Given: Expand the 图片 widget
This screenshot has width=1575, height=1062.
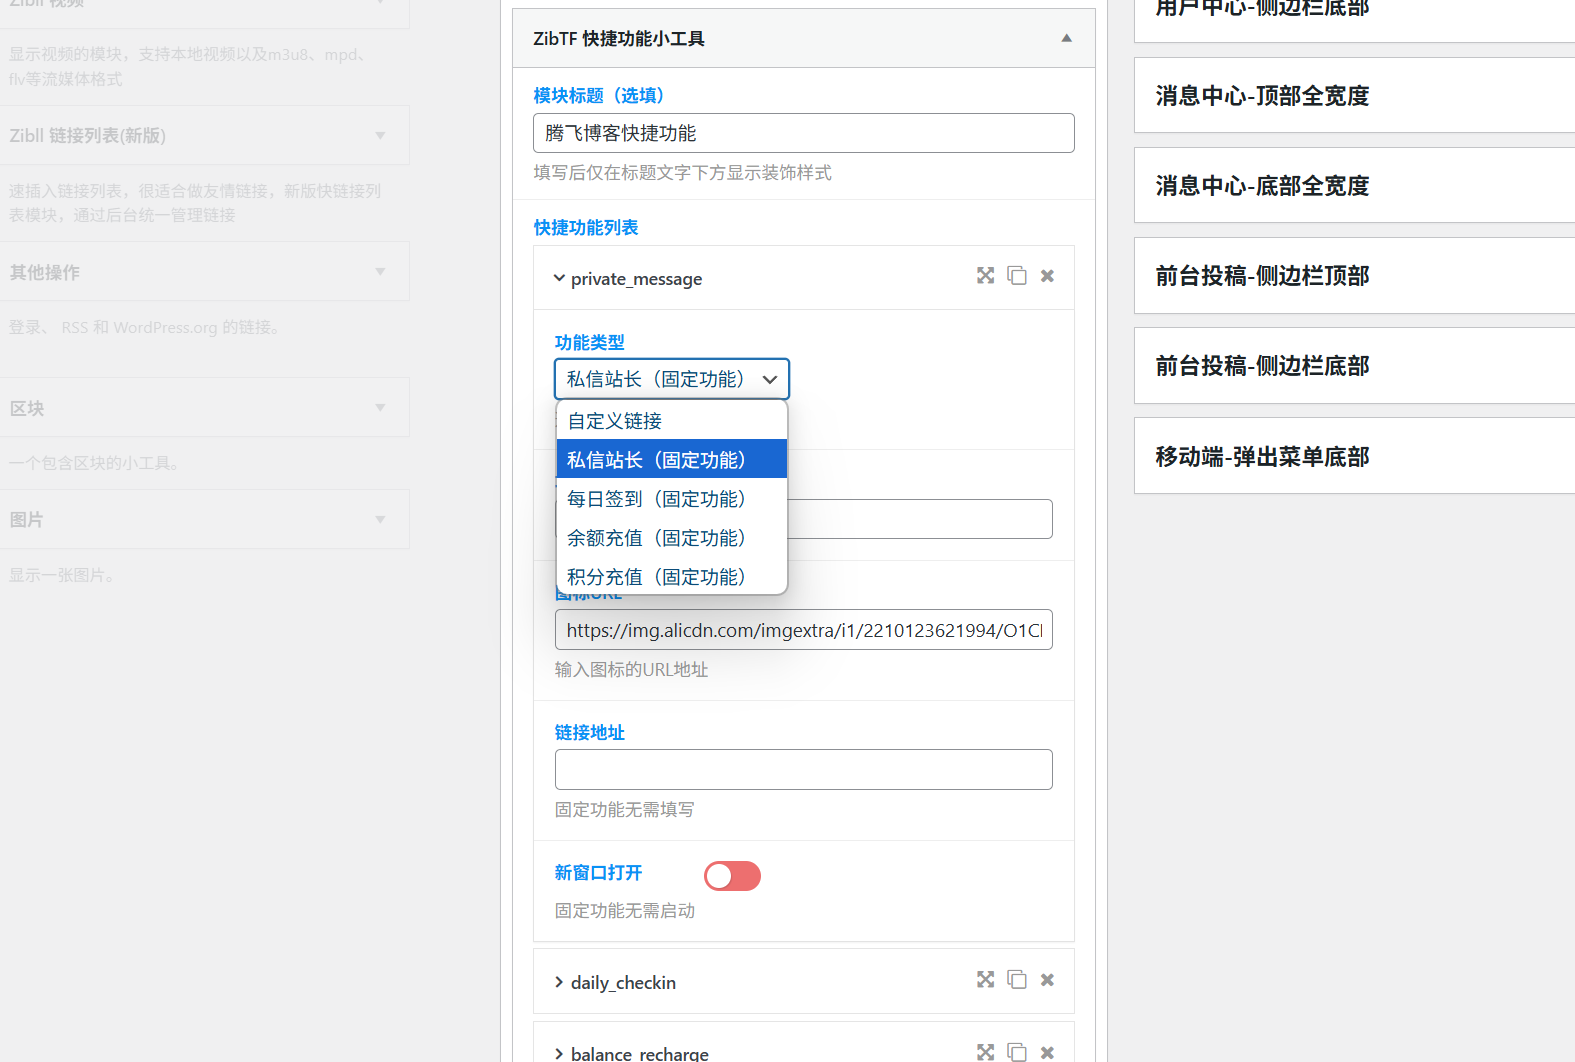Looking at the screenshot, I should click(380, 519).
